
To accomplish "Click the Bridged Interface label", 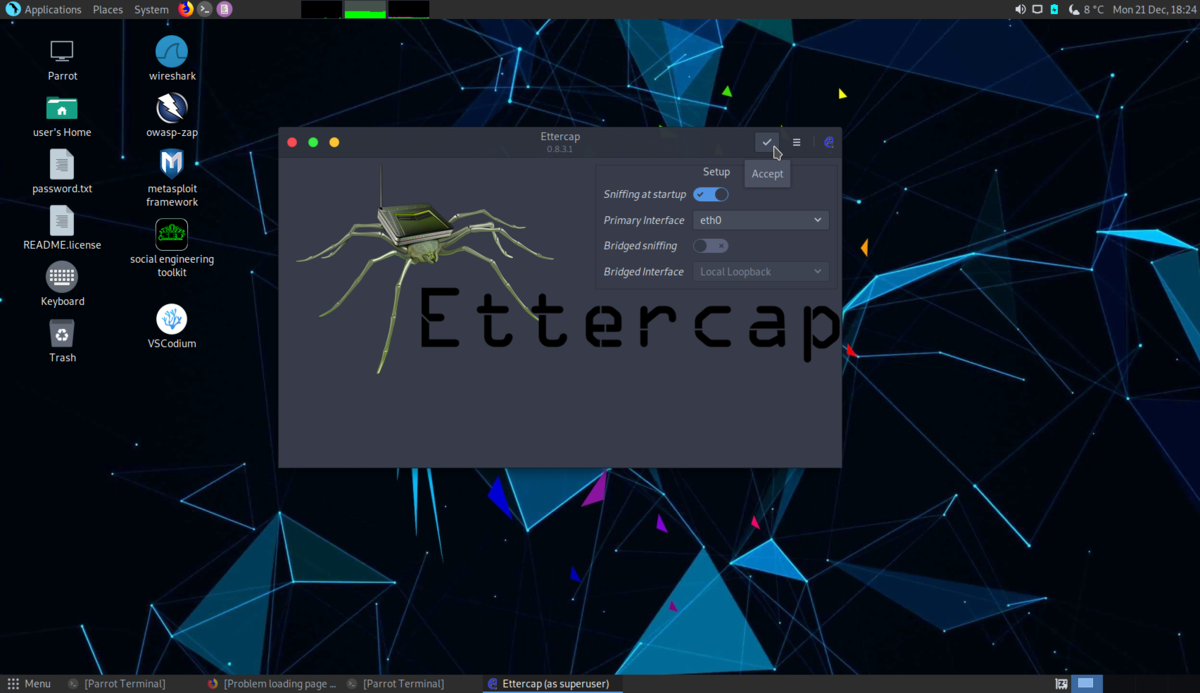I will (644, 271).
